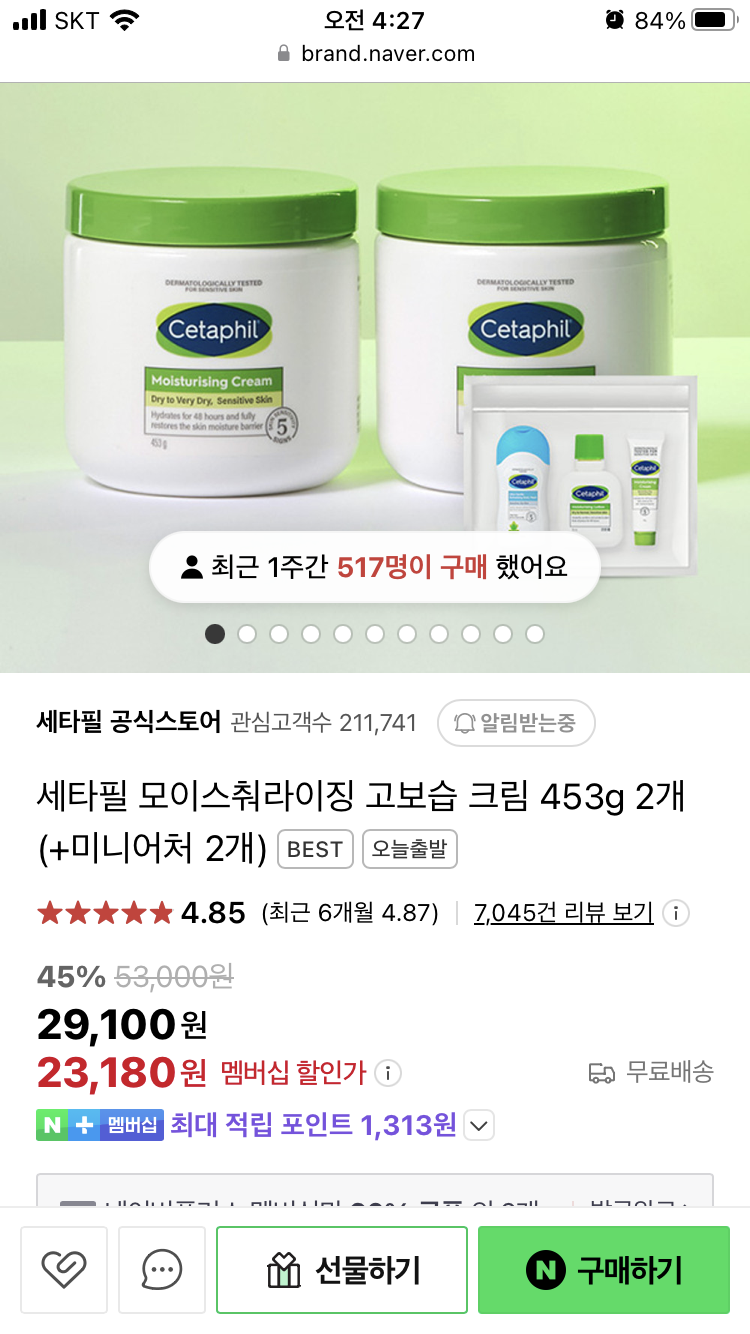Screen dimensions: 750x1334
Task: Open the chat inquiry speech bubble icon
Action: (162, 1270)
